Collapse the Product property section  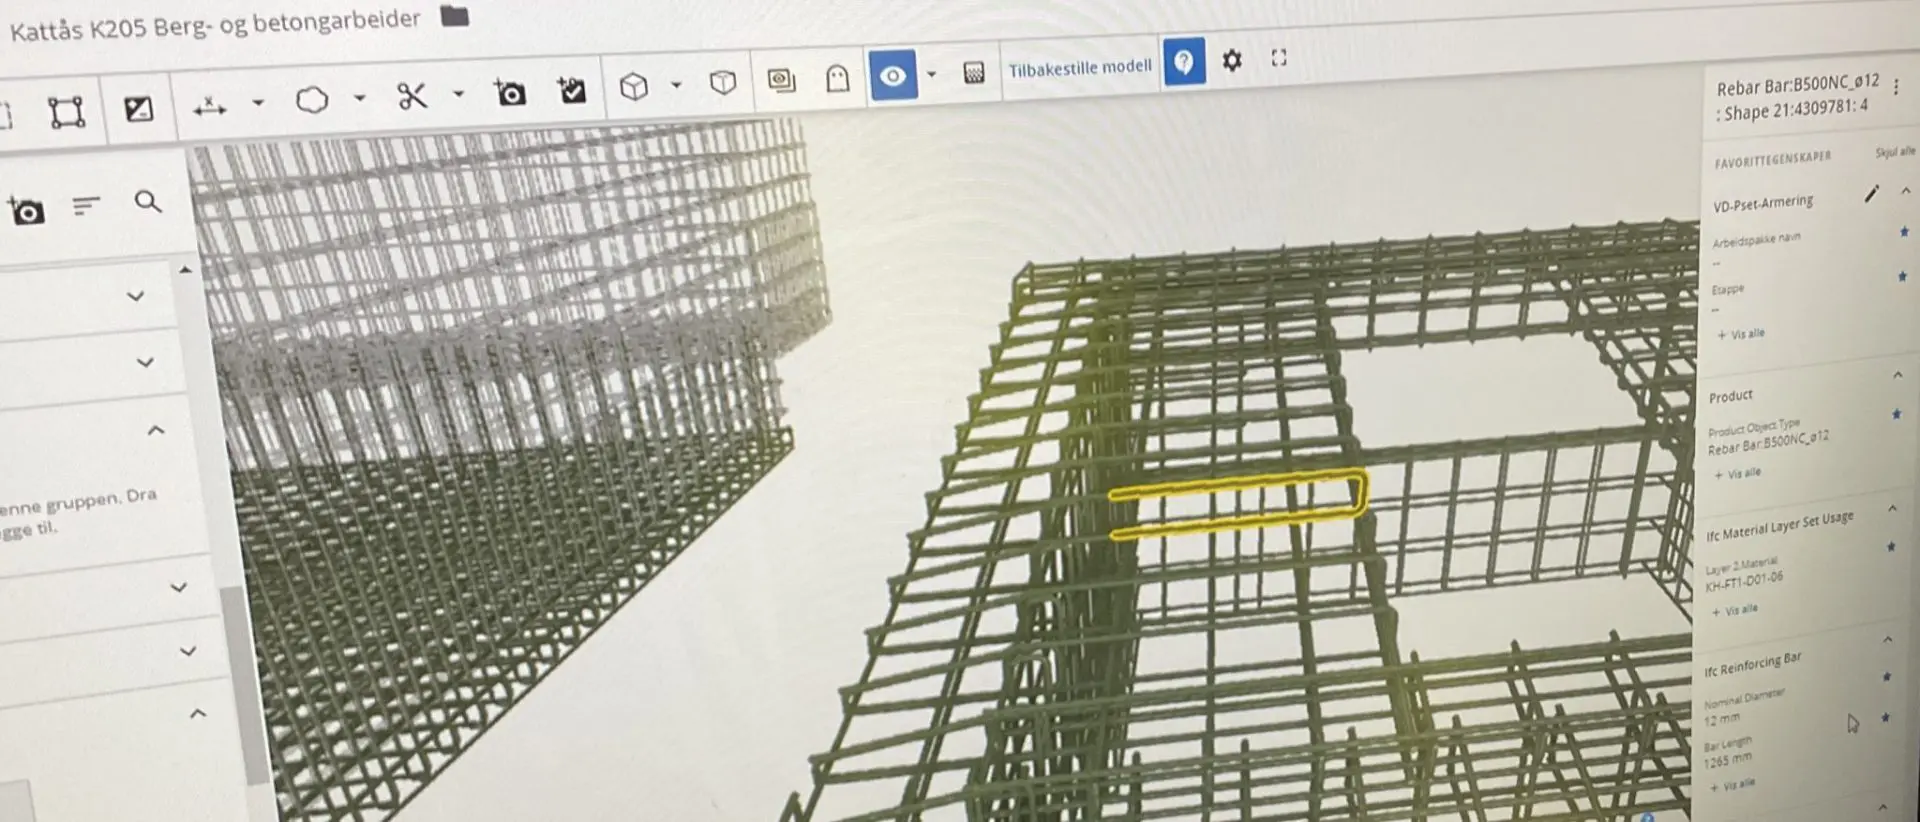1898,375
